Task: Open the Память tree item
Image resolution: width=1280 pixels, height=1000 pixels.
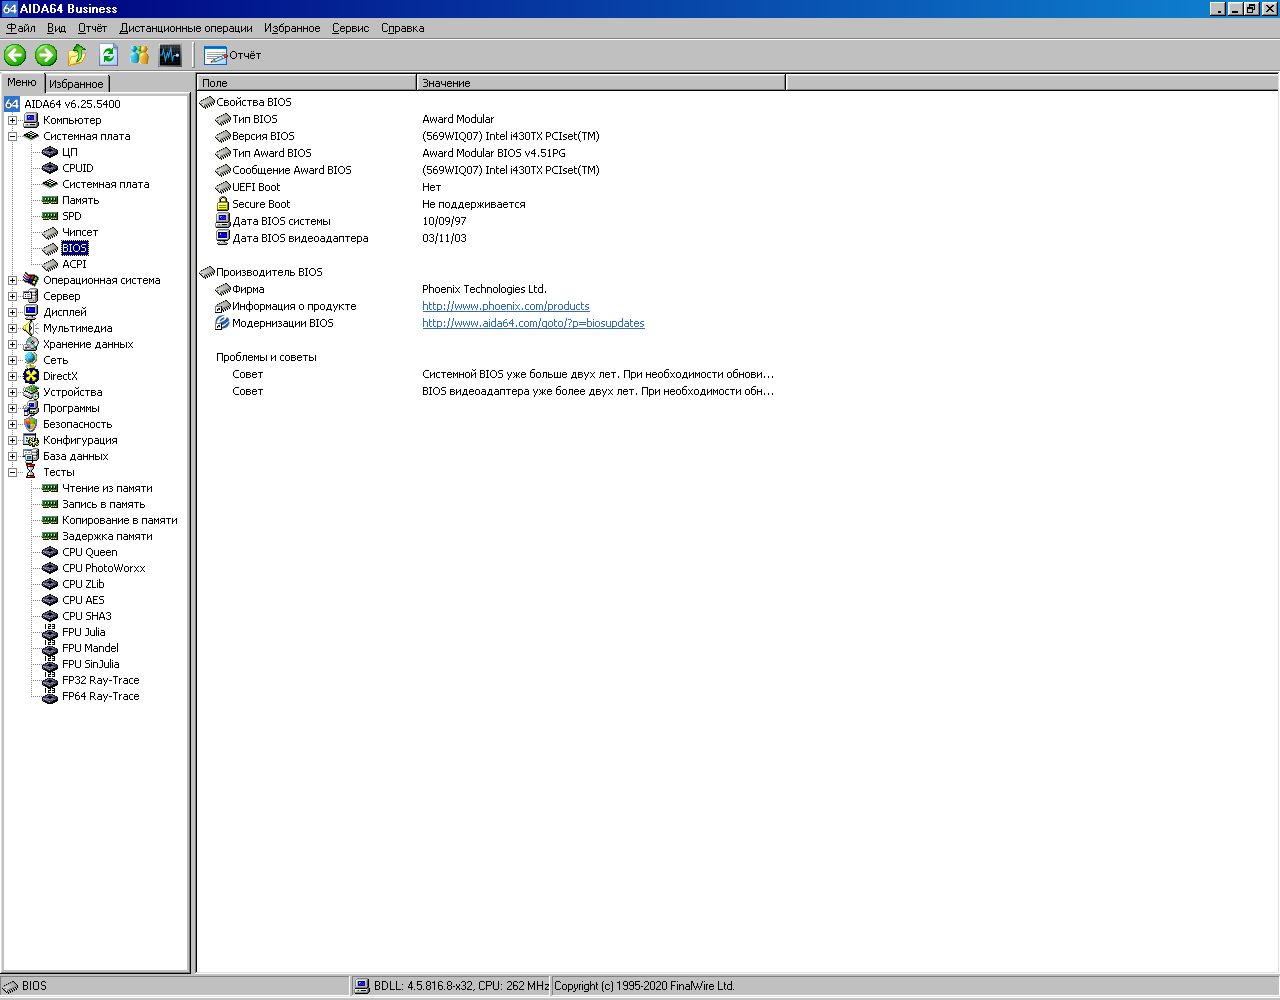Action: click(x=80, y=200)
